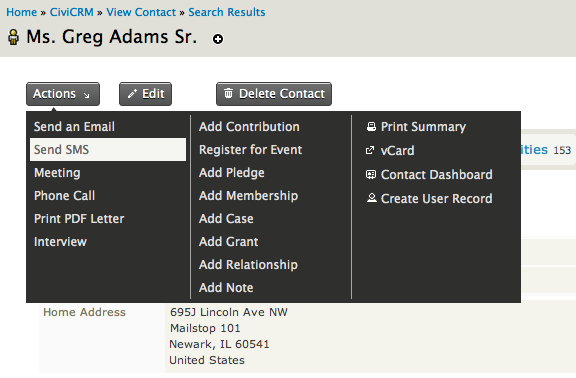This screenshot has width=576, height=378.
Task: Select Add Contribution menu entry
Action: pos(249,127)
